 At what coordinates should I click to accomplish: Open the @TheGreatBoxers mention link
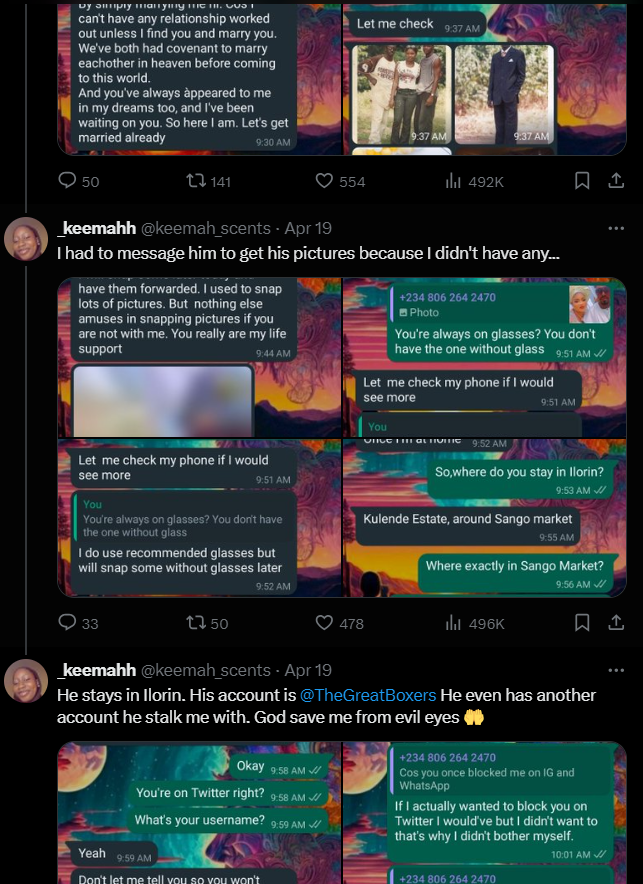[368, 695]
